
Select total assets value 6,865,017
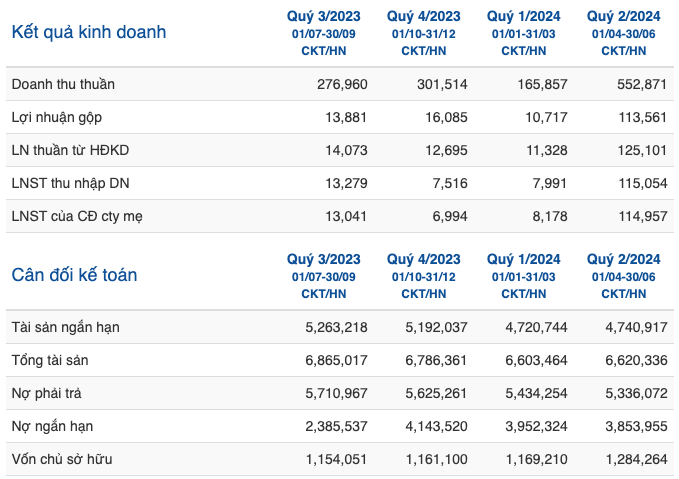336,360
